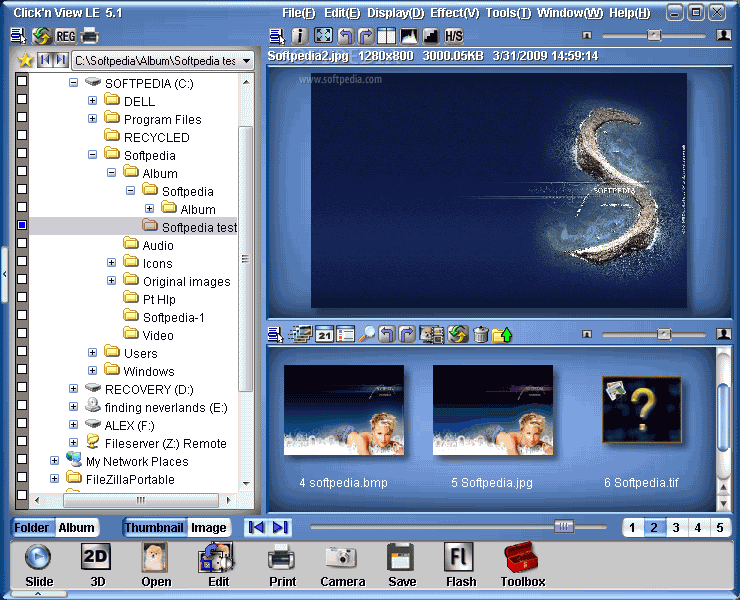
Task: Open the Tools(T) menu
Action: [508, 13]
